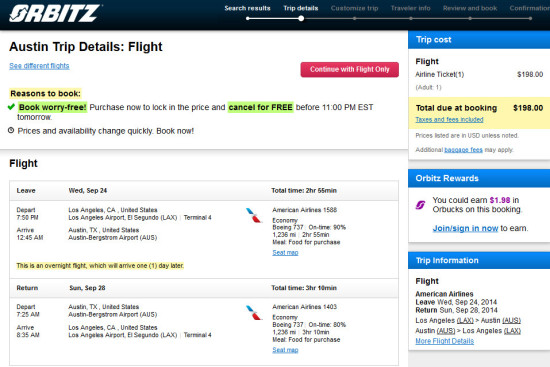550x367 pixels.
Task: Open the baggage fees link
Action: click(x=463, y=150)
